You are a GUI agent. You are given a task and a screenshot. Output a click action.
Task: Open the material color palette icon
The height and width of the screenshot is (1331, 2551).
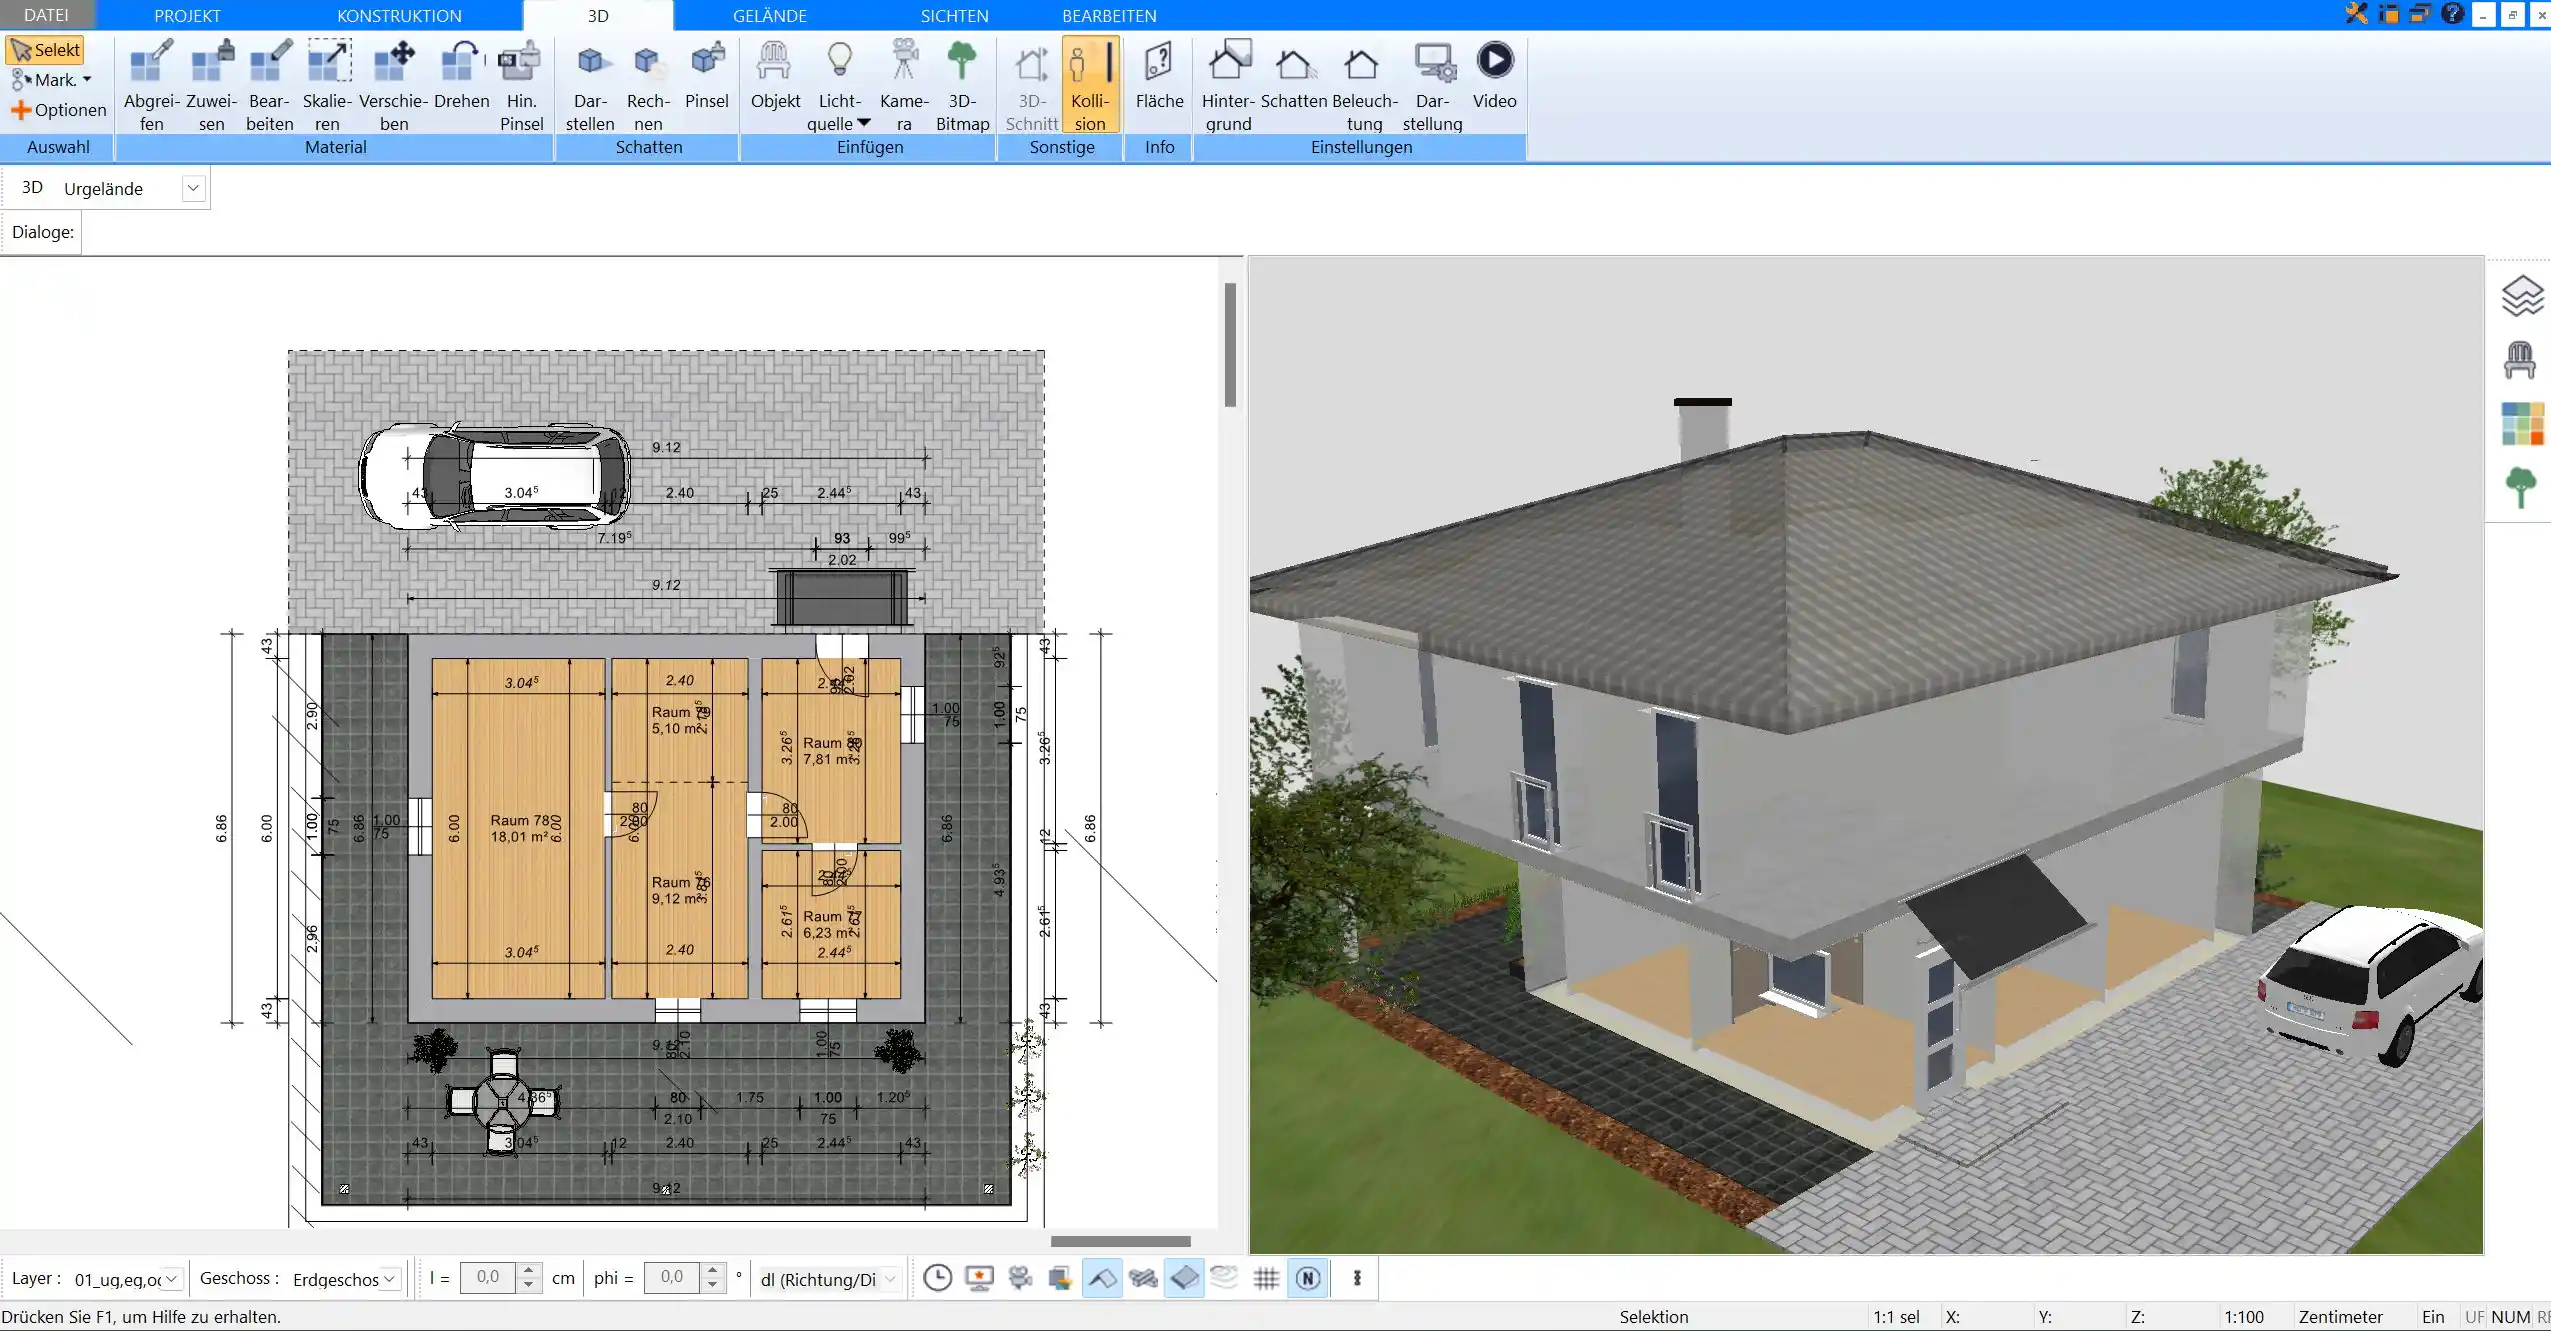(x=2521, y=424)
